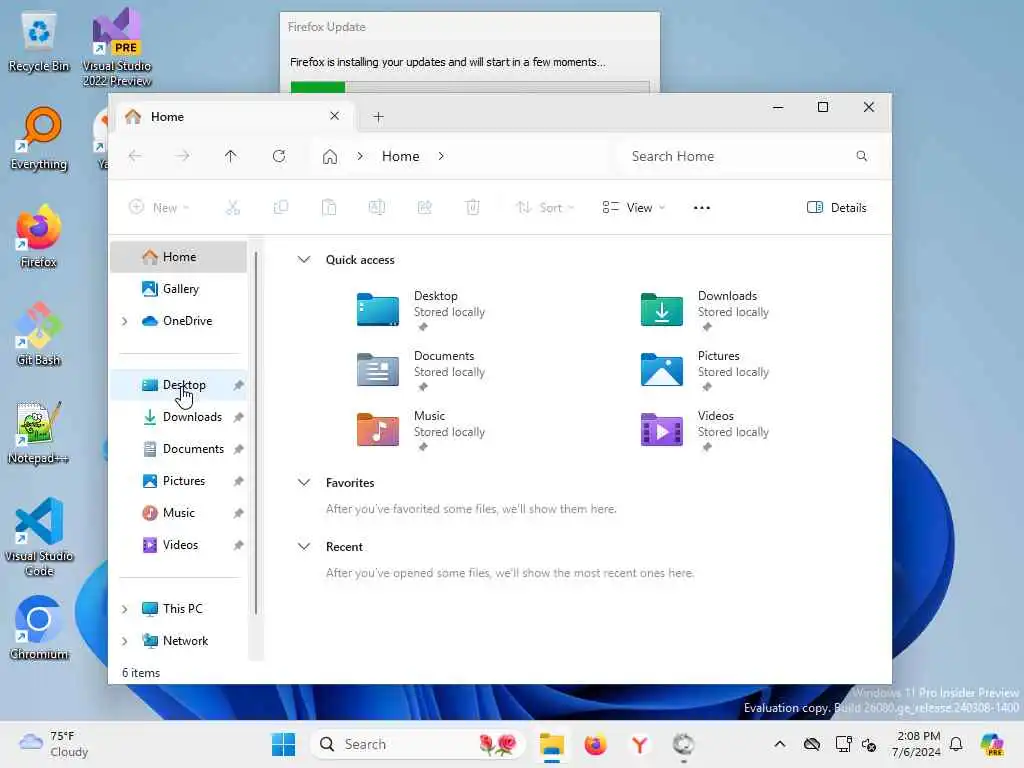Collapse the Recent section
Viewport: 1024px width, 768px height.
304,547
